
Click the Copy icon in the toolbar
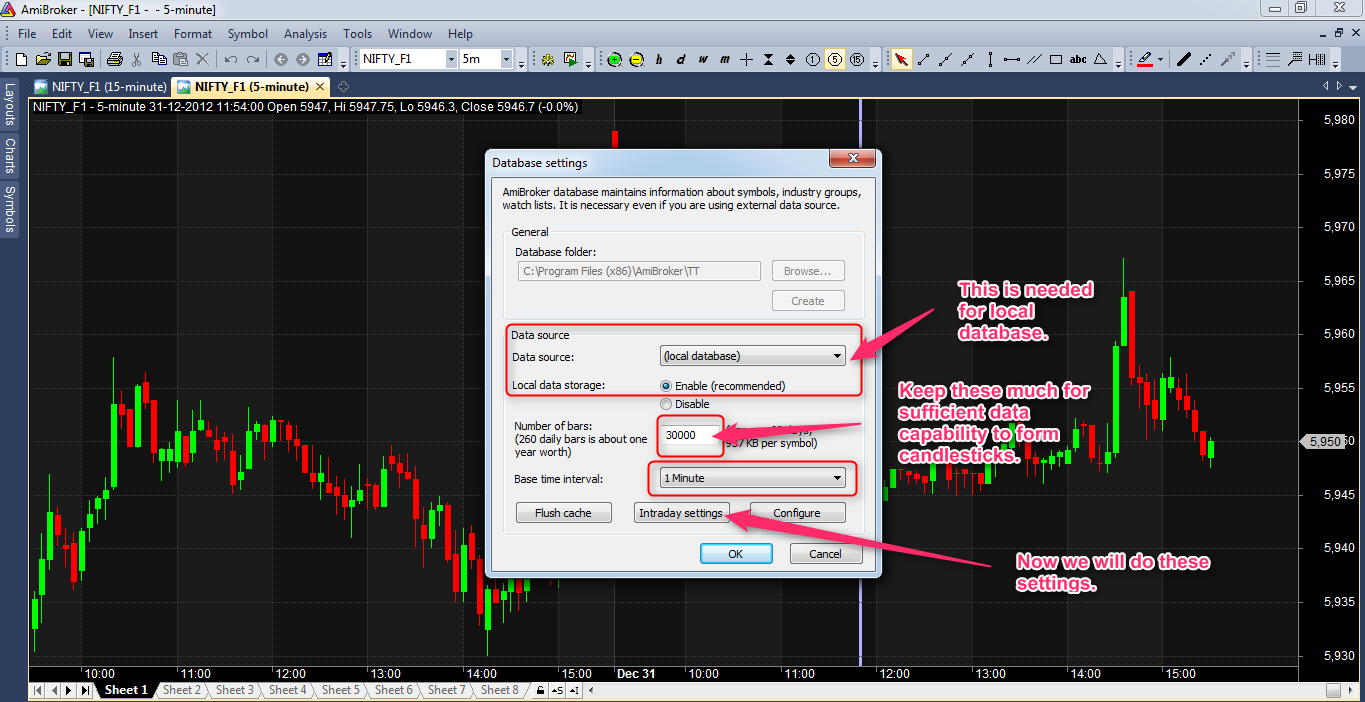click(x=159, y=59)
